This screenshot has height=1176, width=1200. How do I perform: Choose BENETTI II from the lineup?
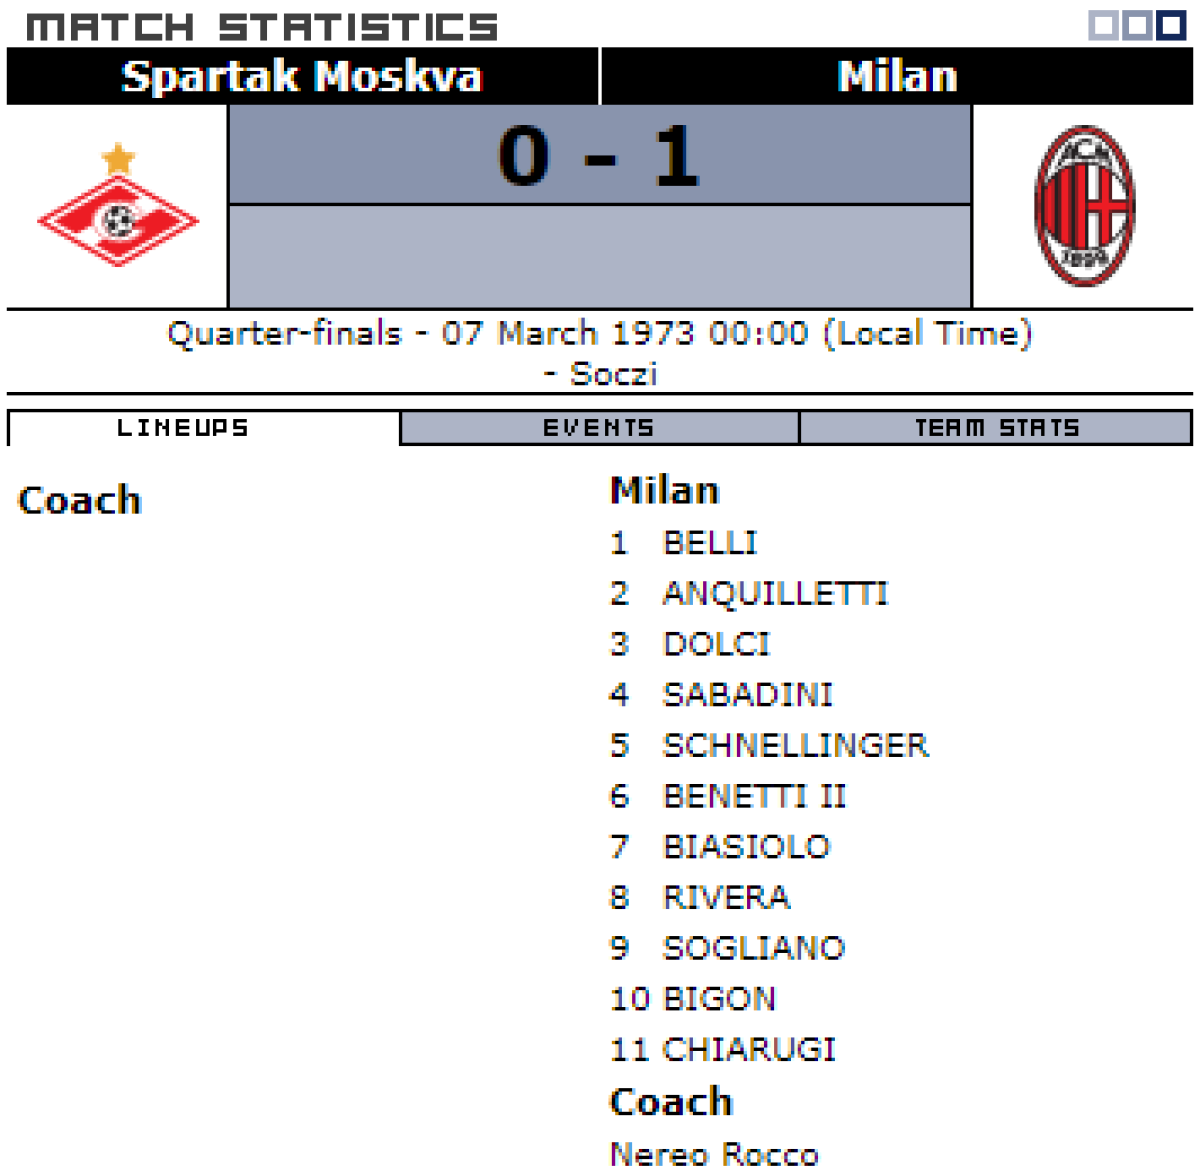point(755,796)
